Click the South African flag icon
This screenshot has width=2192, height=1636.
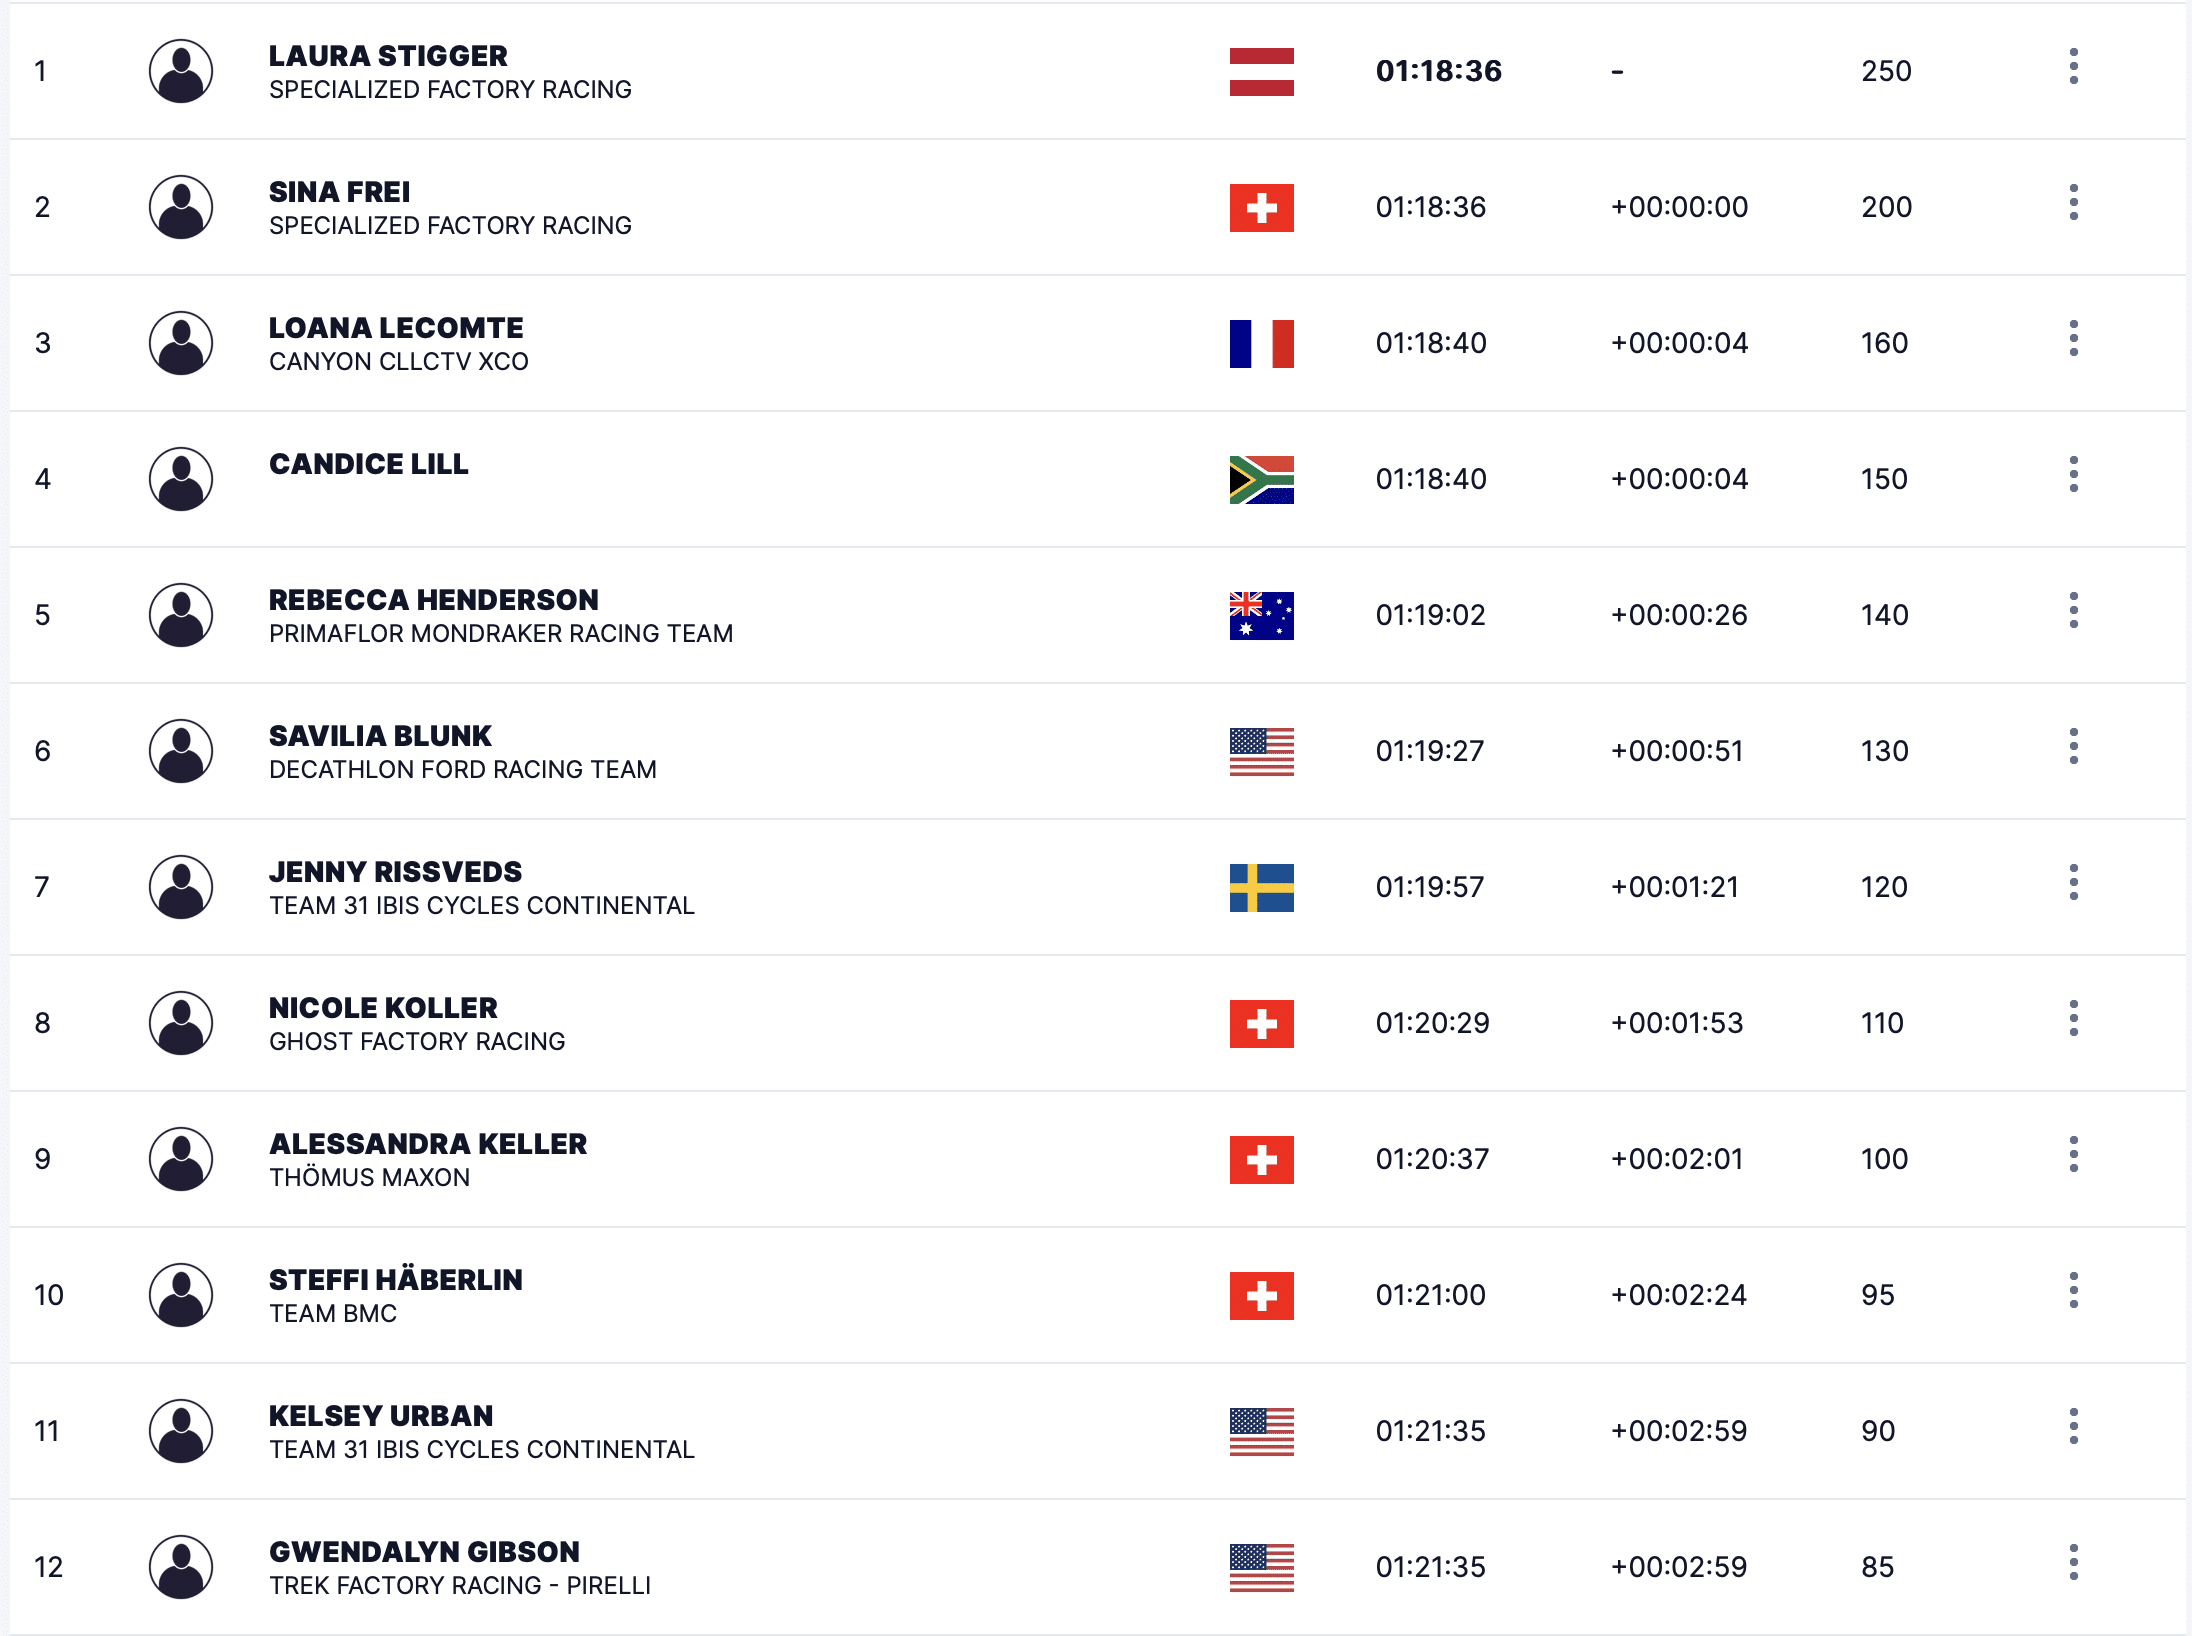click(1261, 480)
